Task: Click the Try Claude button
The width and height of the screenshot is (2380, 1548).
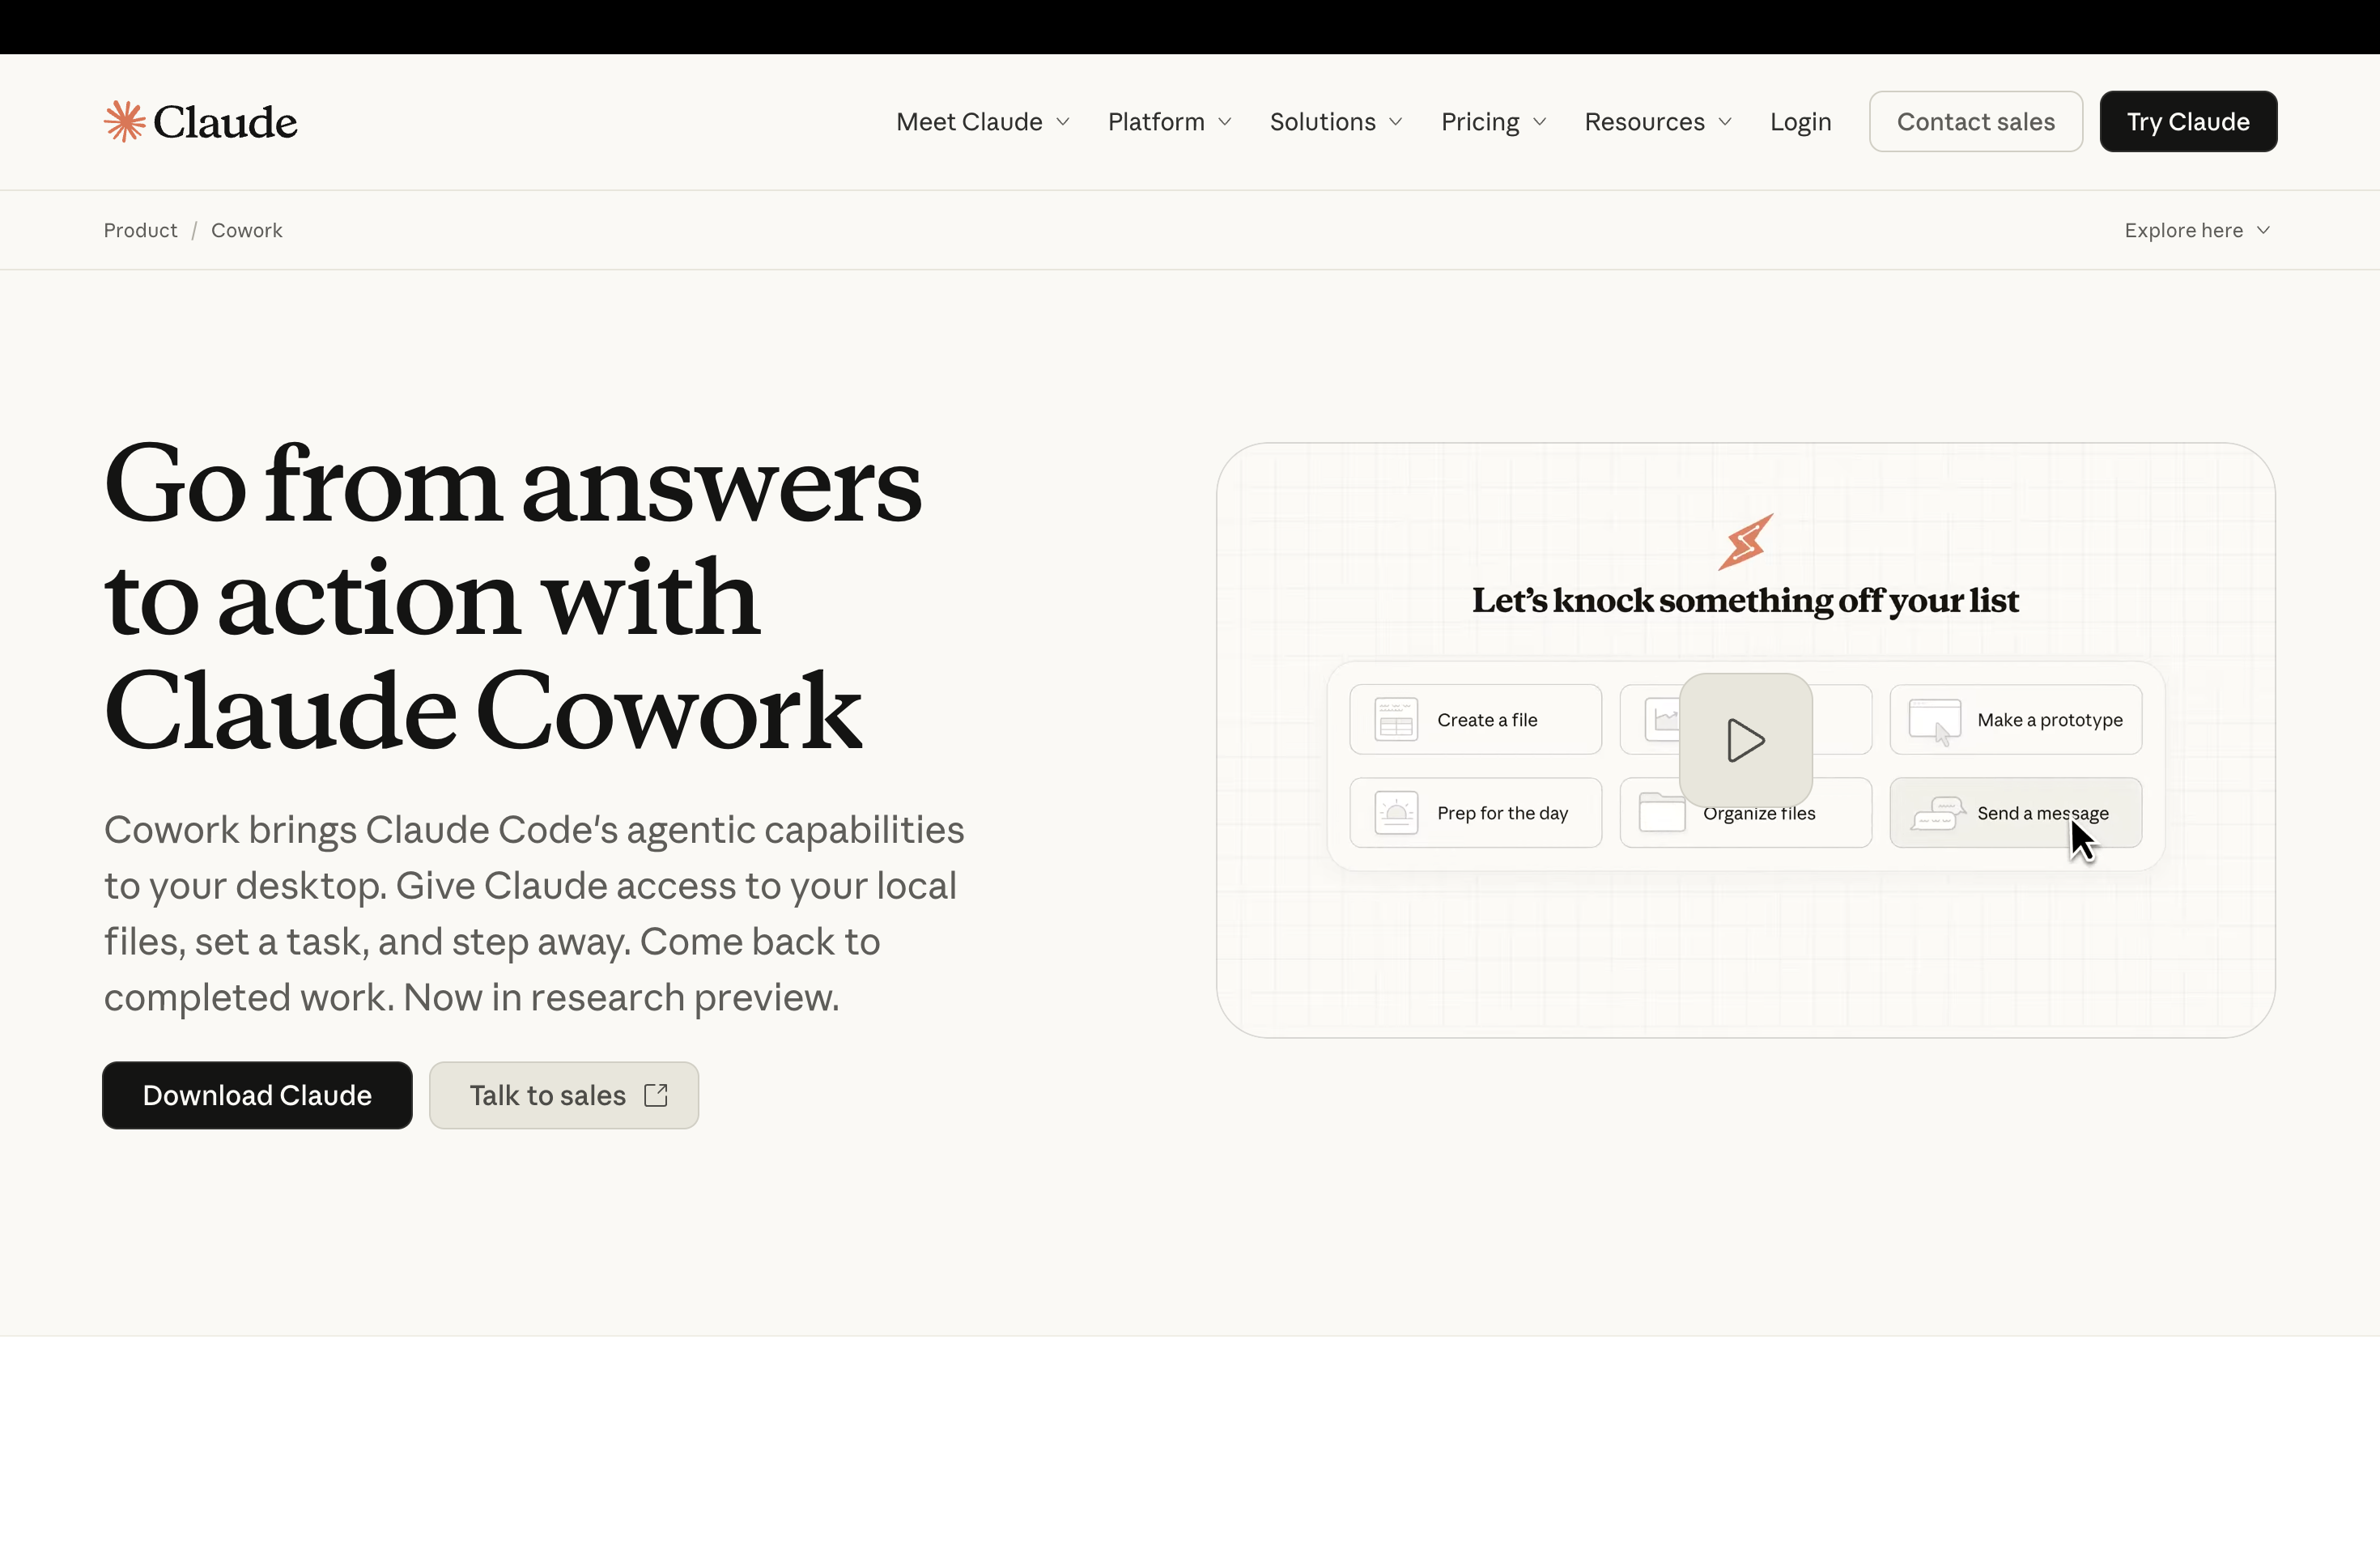Action: click(x=2188, y=122)
